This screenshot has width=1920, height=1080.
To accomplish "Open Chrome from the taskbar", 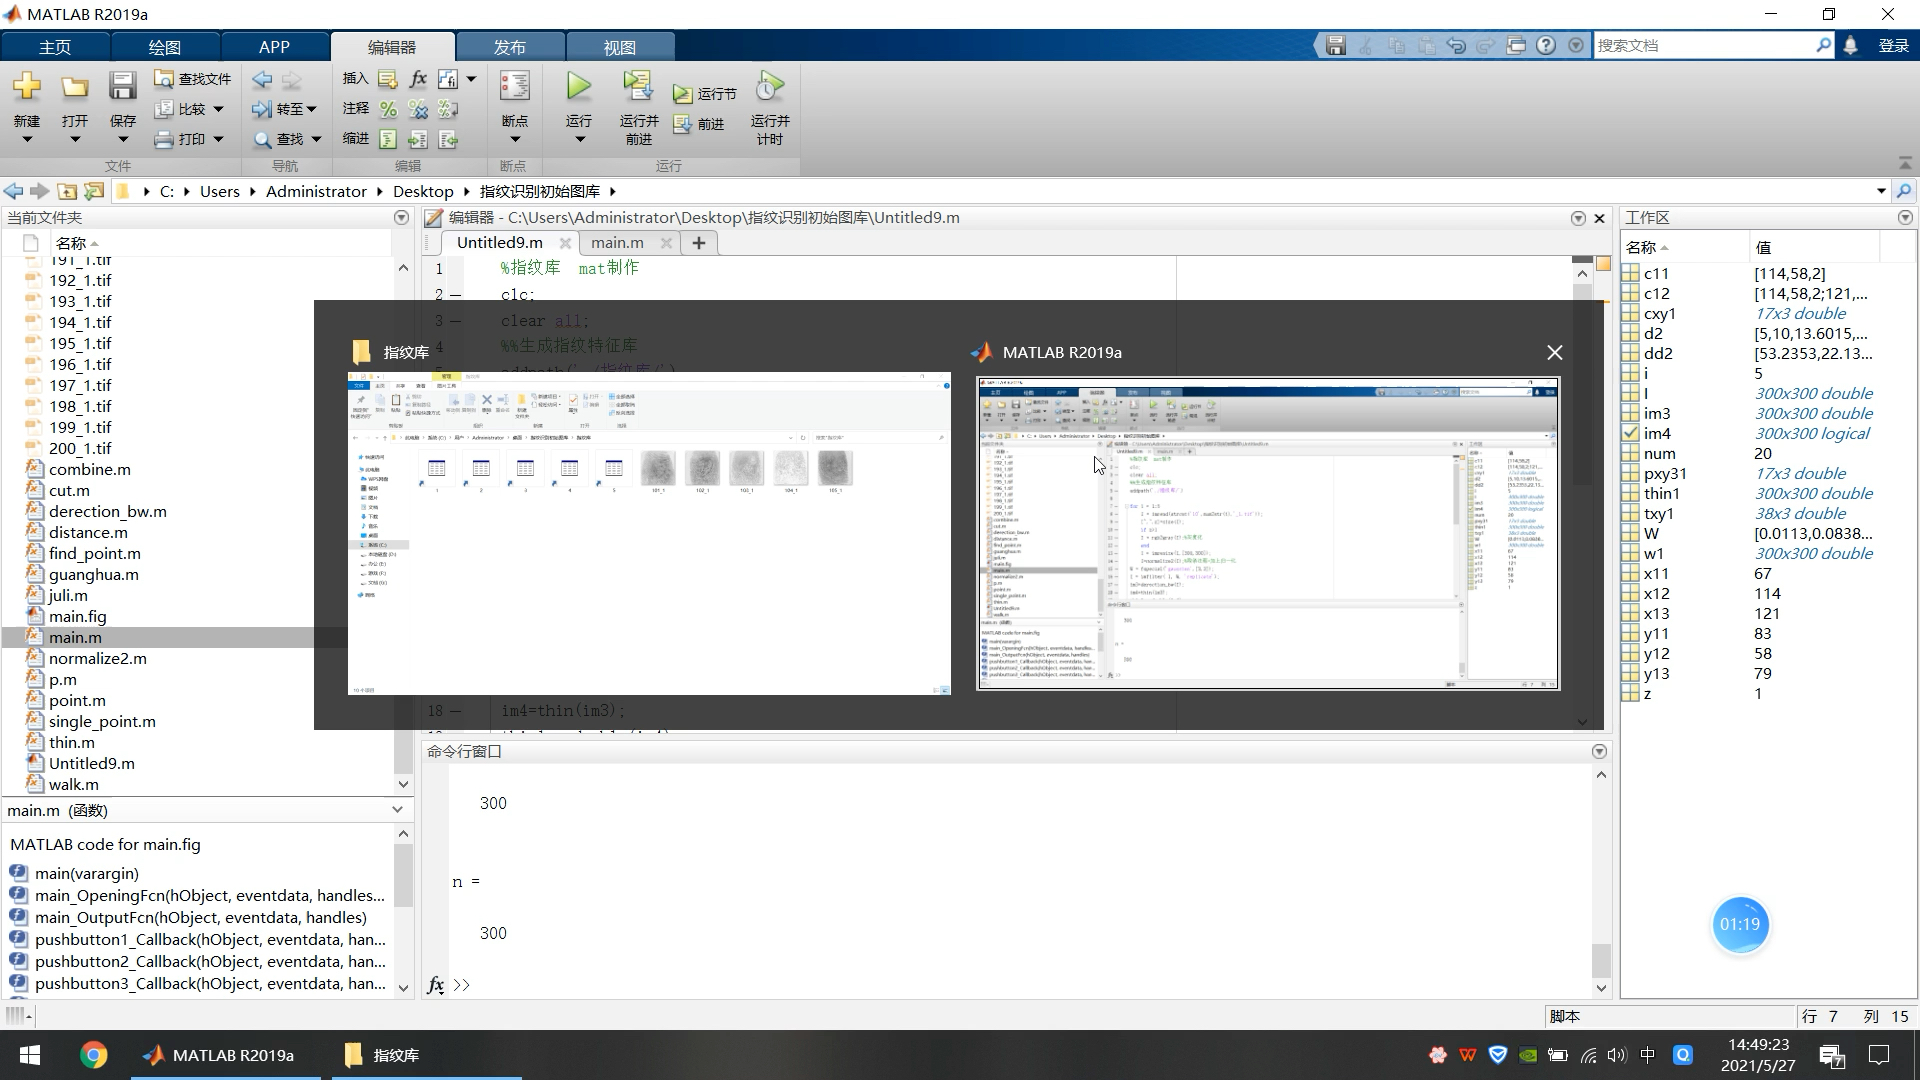I will coord(93,1055).
